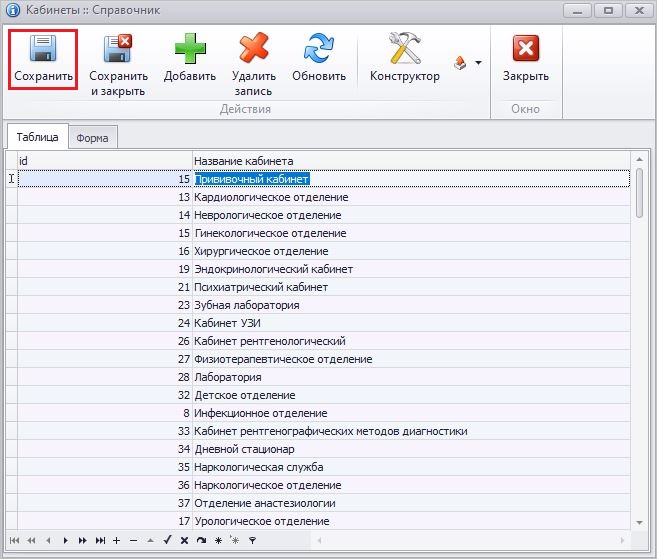
Task: Click the Лаборатория cell
Action: (x=228, y=377)
